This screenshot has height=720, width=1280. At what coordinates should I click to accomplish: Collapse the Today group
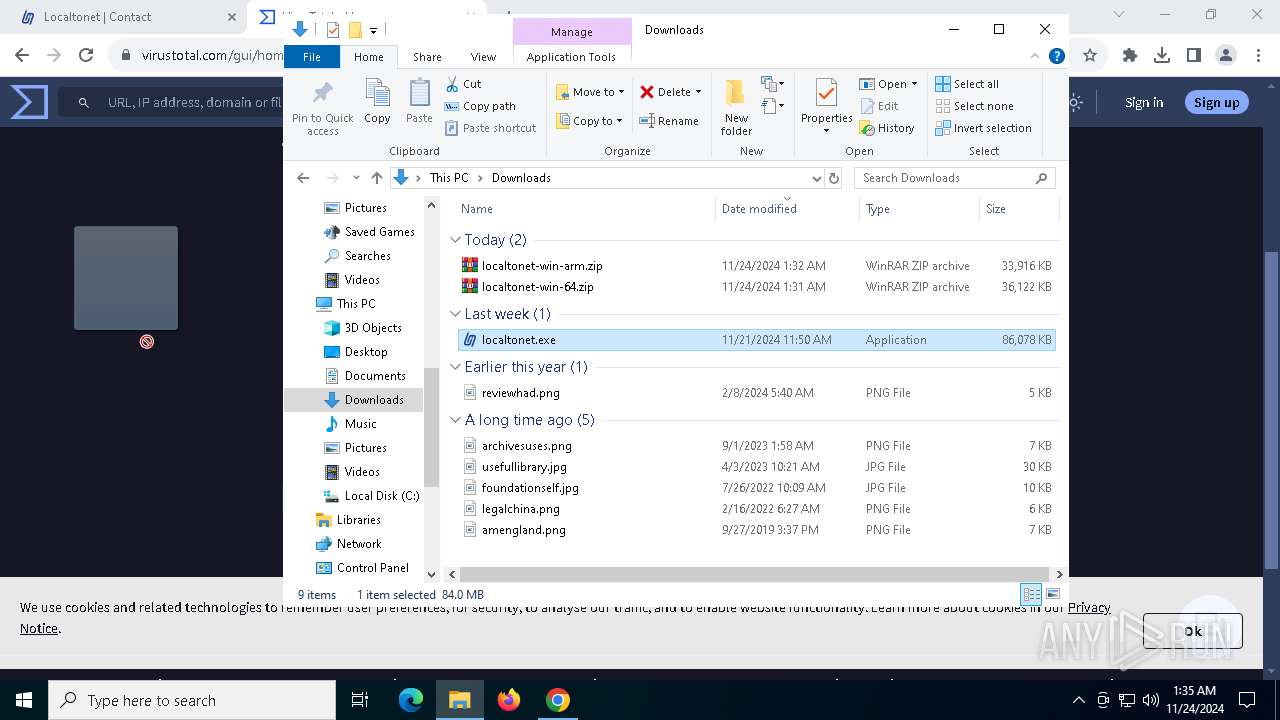coord(456,240)
